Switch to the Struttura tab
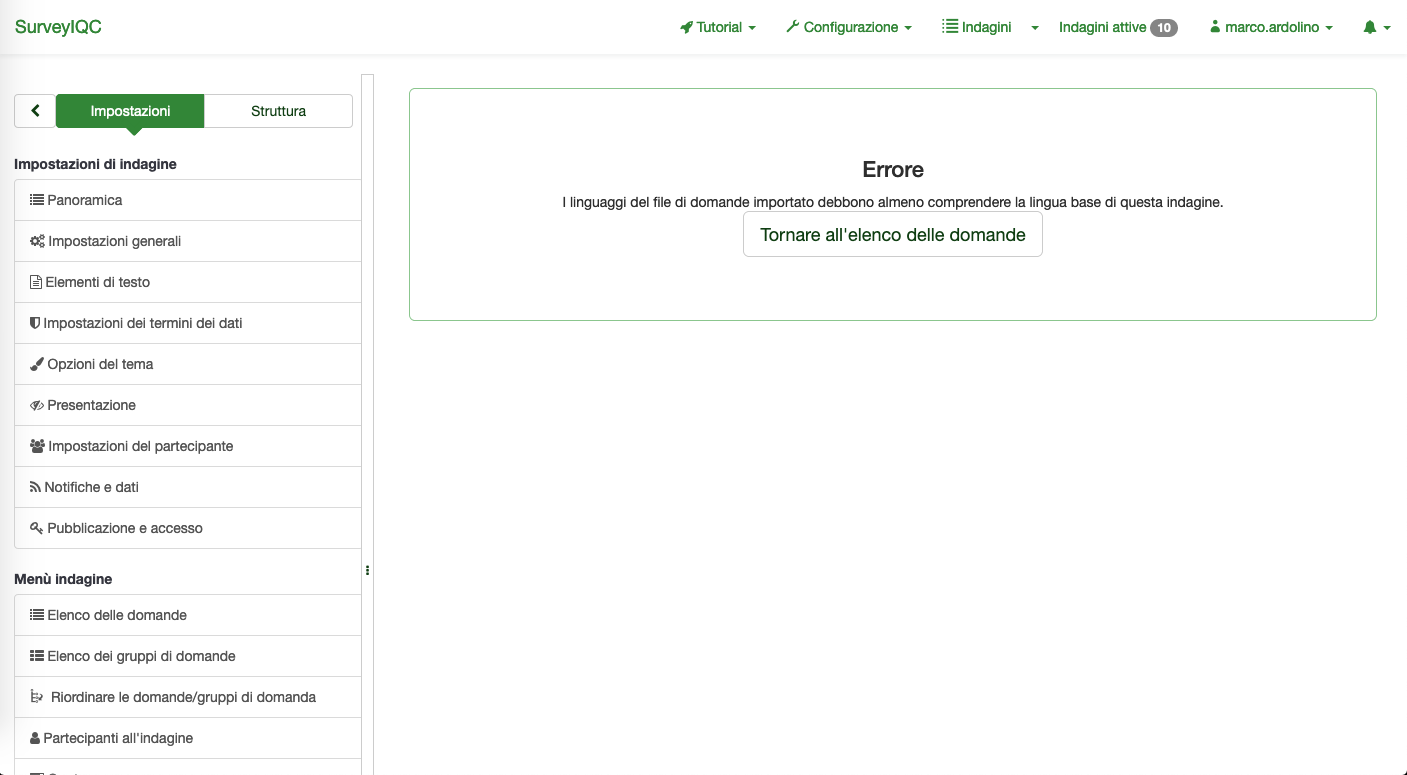The width and height of the screenshot is (1407, 775). pyautogui.click(x=278, y=111)
